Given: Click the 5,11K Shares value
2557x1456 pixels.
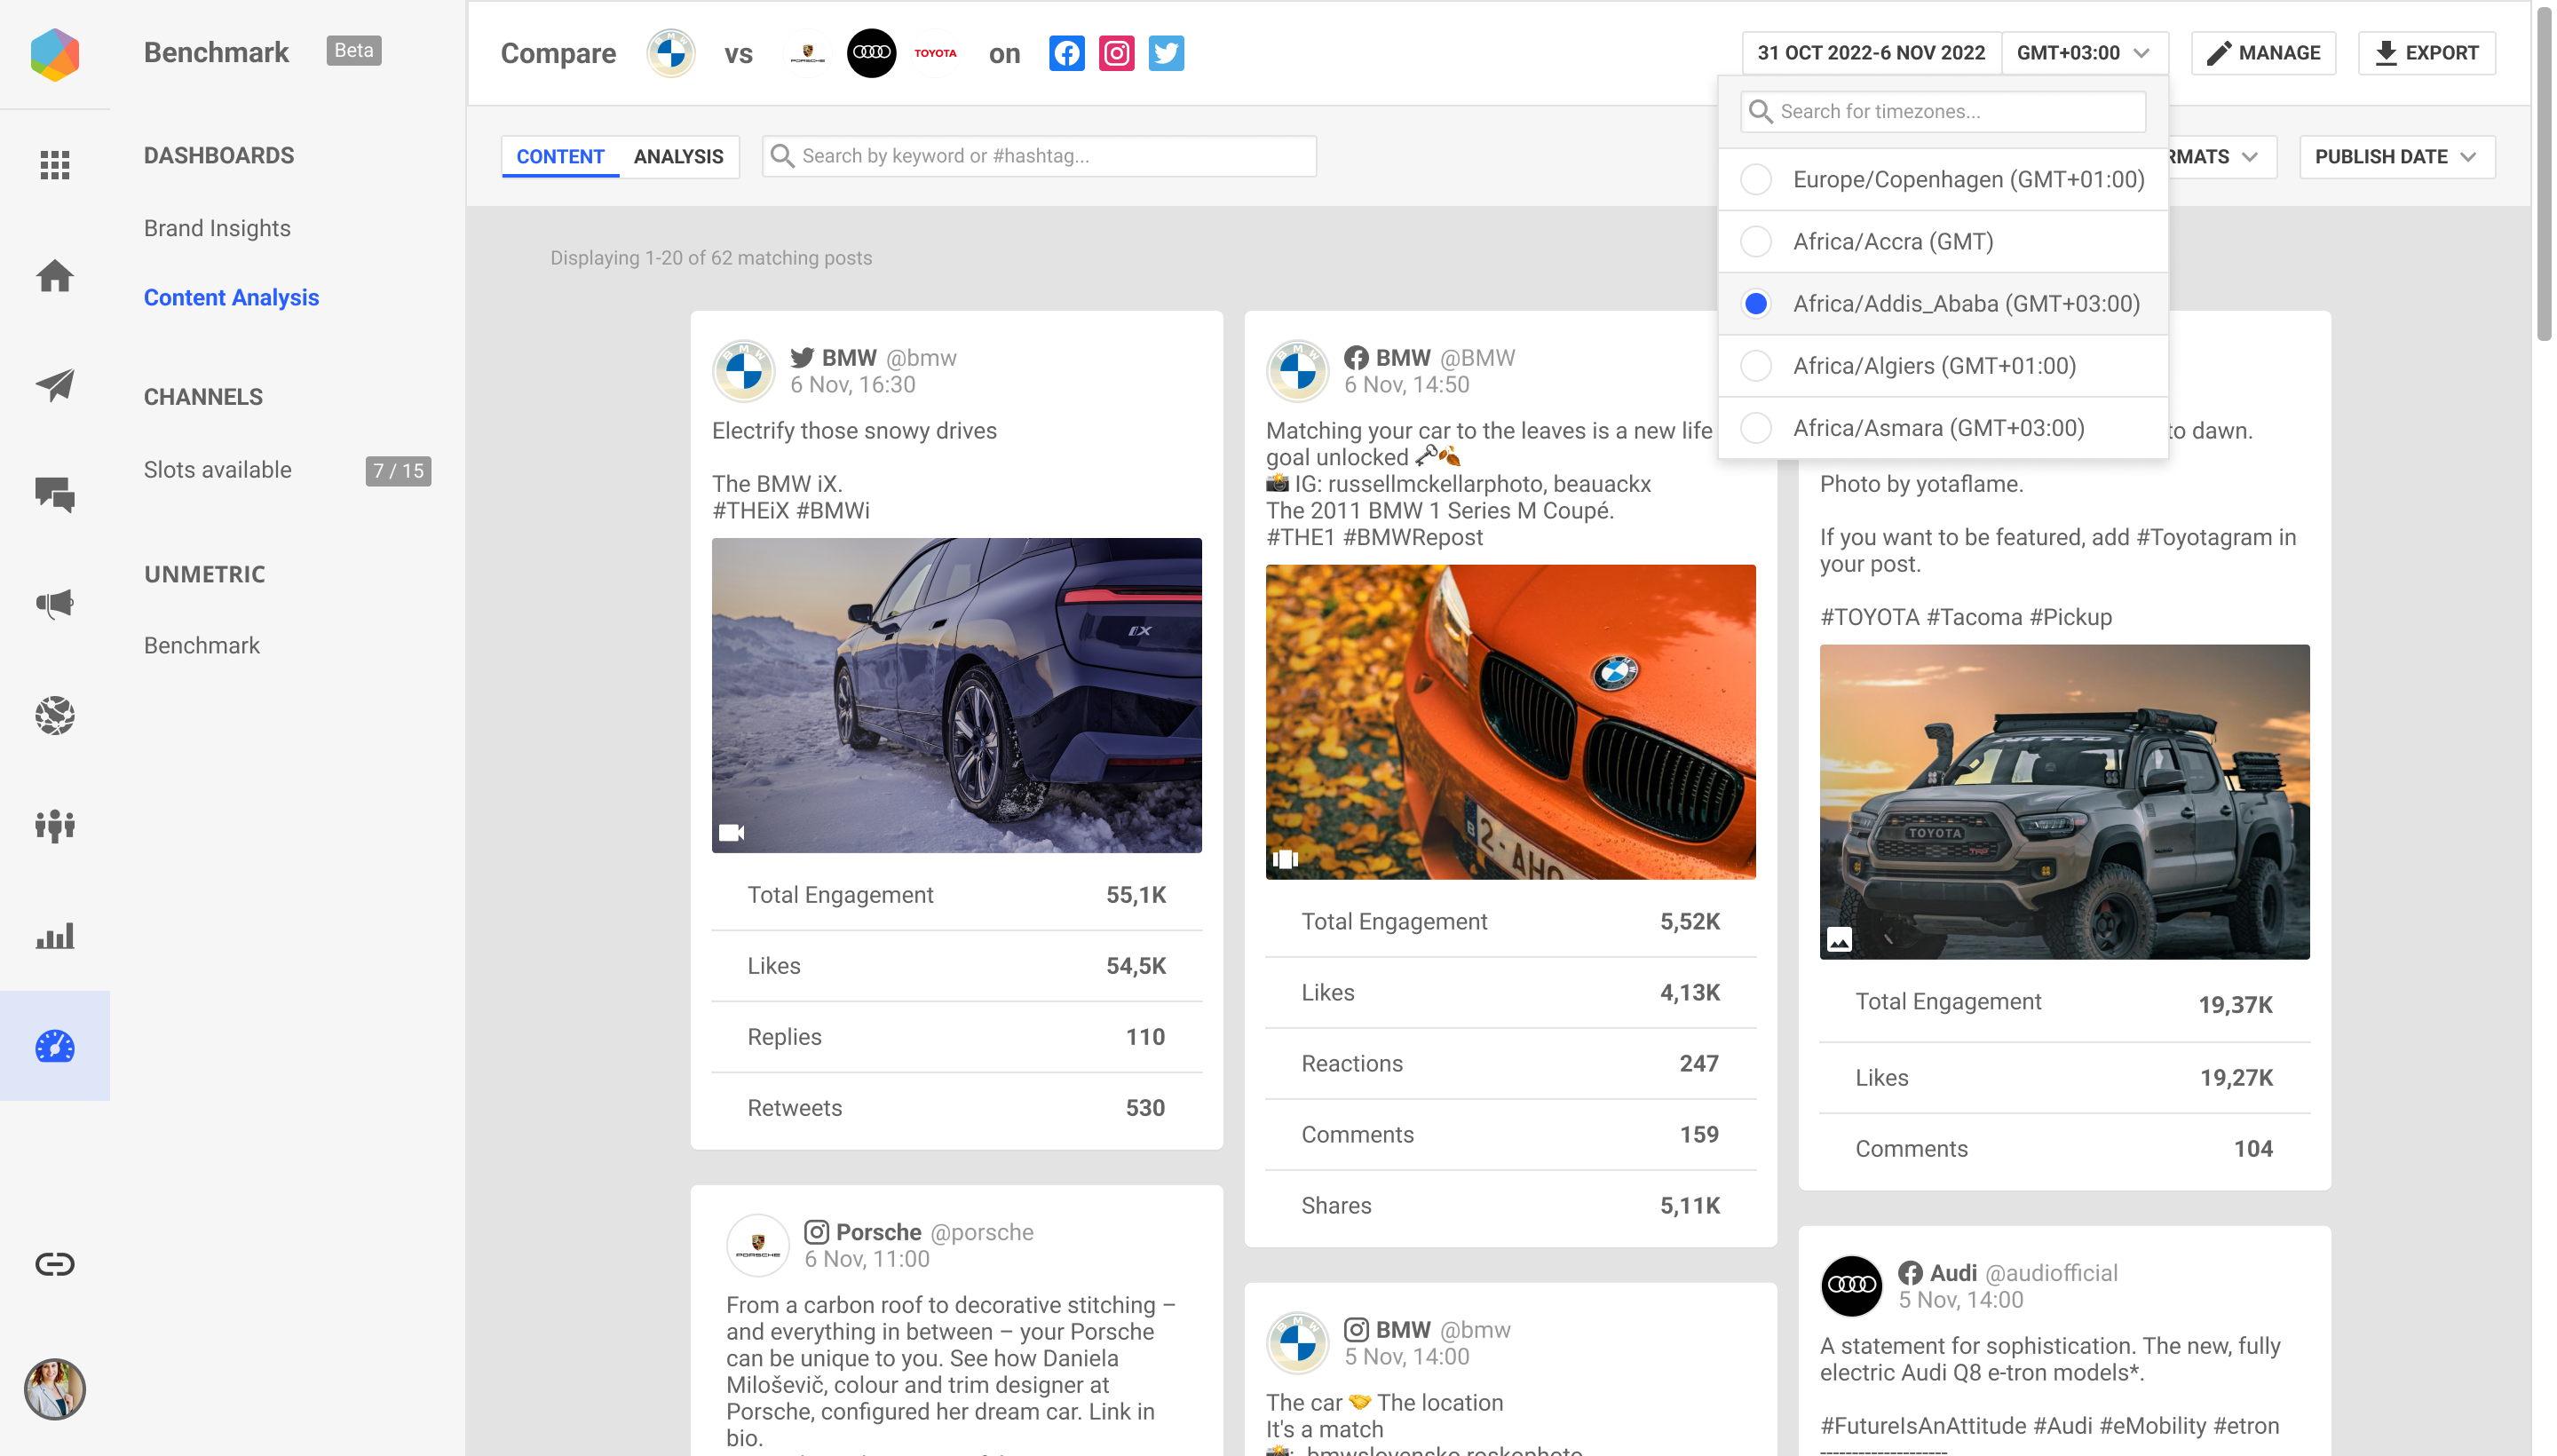Looking at the screenshot, I should [x=1690, y=1206].
